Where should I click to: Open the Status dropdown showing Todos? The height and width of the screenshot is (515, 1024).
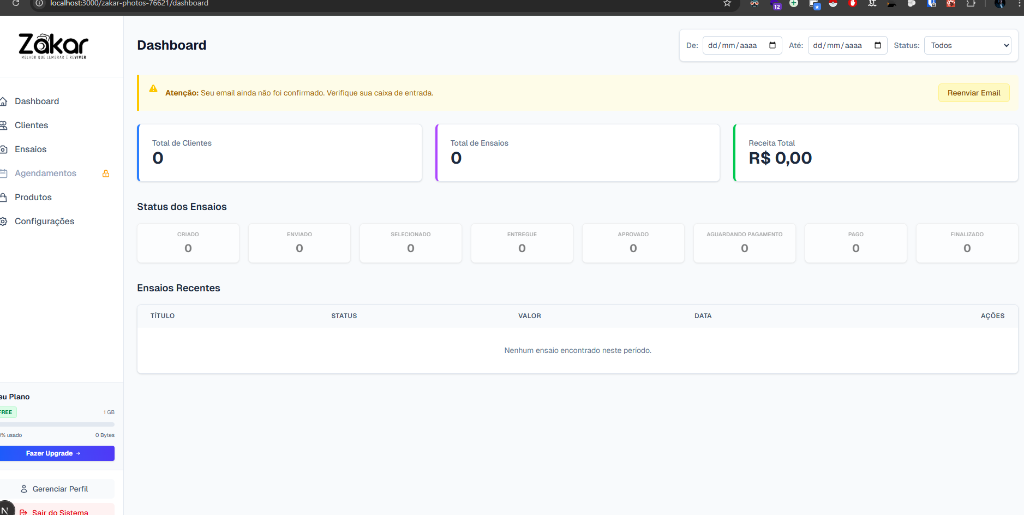point(967,45)
